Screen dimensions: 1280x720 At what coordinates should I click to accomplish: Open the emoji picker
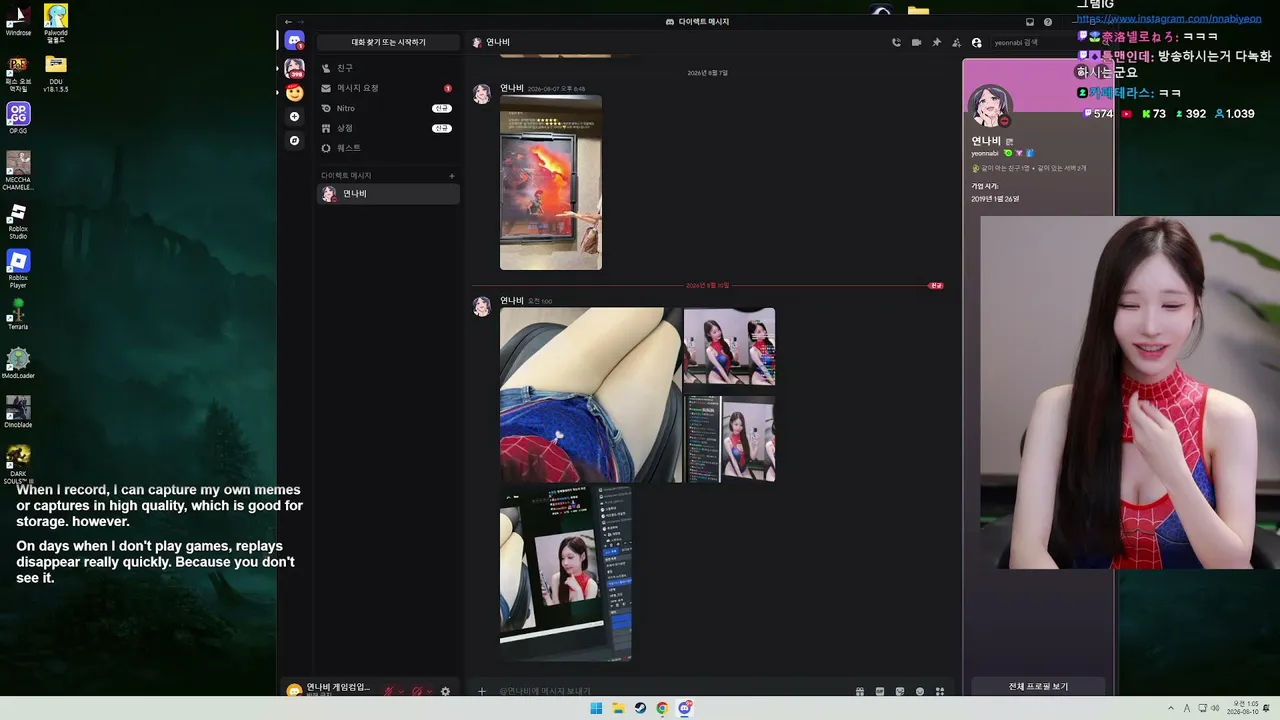click(920, 691)
